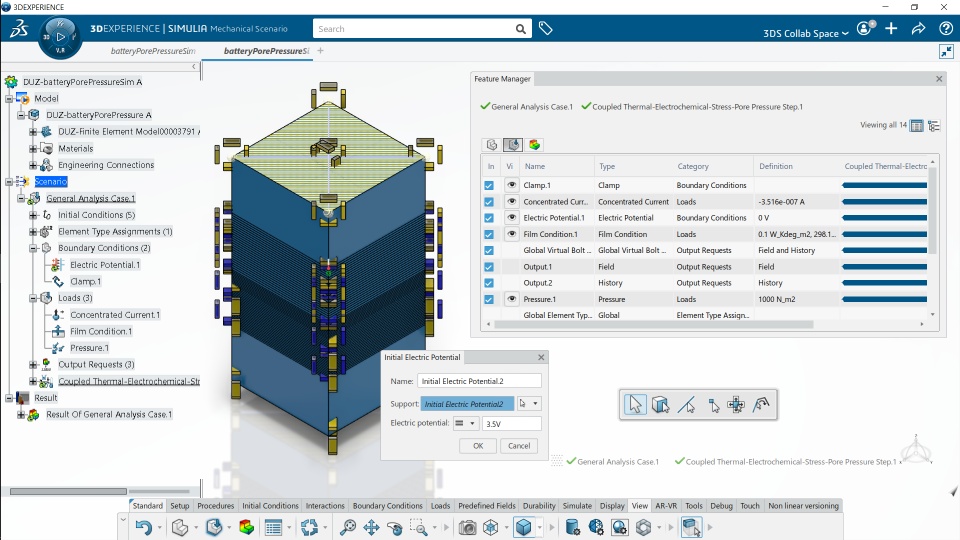Image resolution: width=960 pixels, height=540 pixels.
Task: Click the share arrow icon in top bar
Action: click(918, 28)
